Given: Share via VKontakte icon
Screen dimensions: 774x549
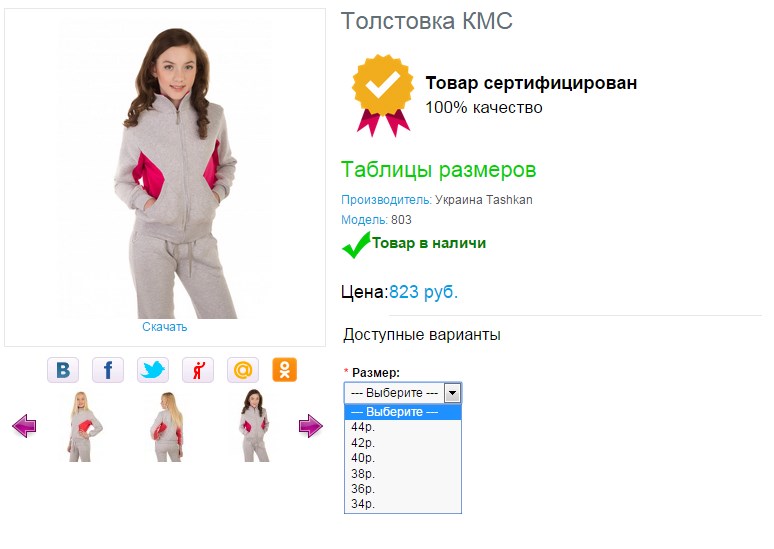Looking at the screenshot, I should [x=63, y=370].
